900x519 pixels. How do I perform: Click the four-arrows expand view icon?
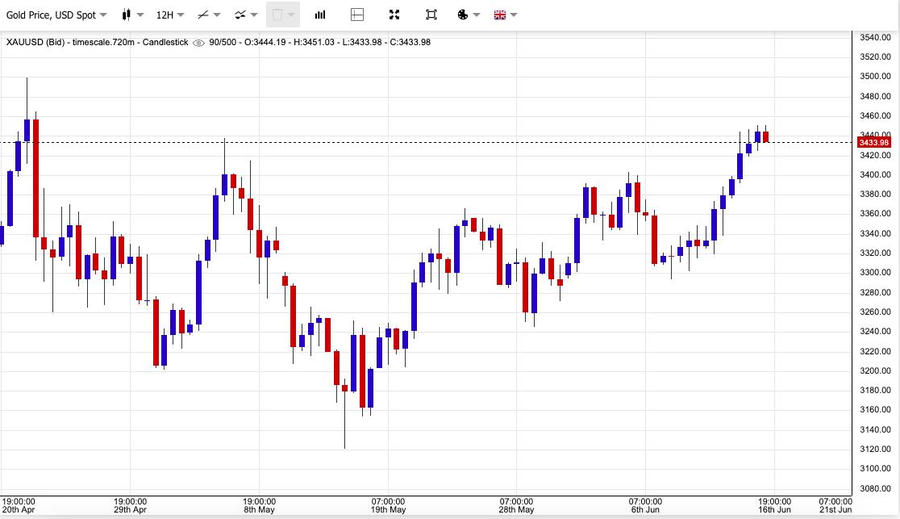point(394,15)
